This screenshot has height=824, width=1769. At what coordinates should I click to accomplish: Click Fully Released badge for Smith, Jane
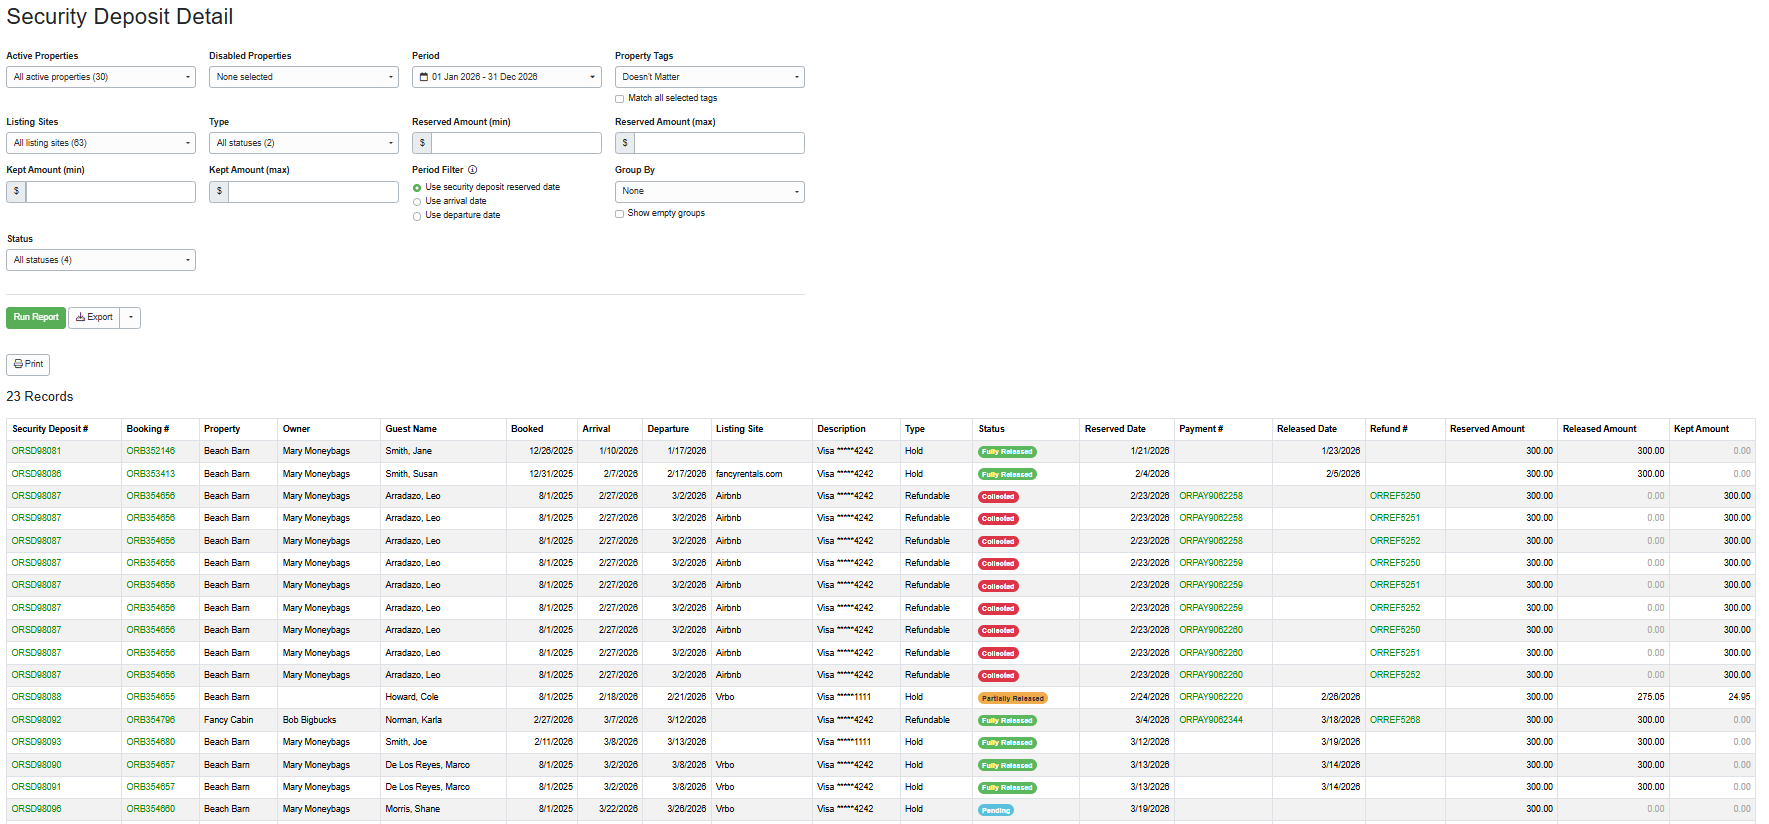1007,452
